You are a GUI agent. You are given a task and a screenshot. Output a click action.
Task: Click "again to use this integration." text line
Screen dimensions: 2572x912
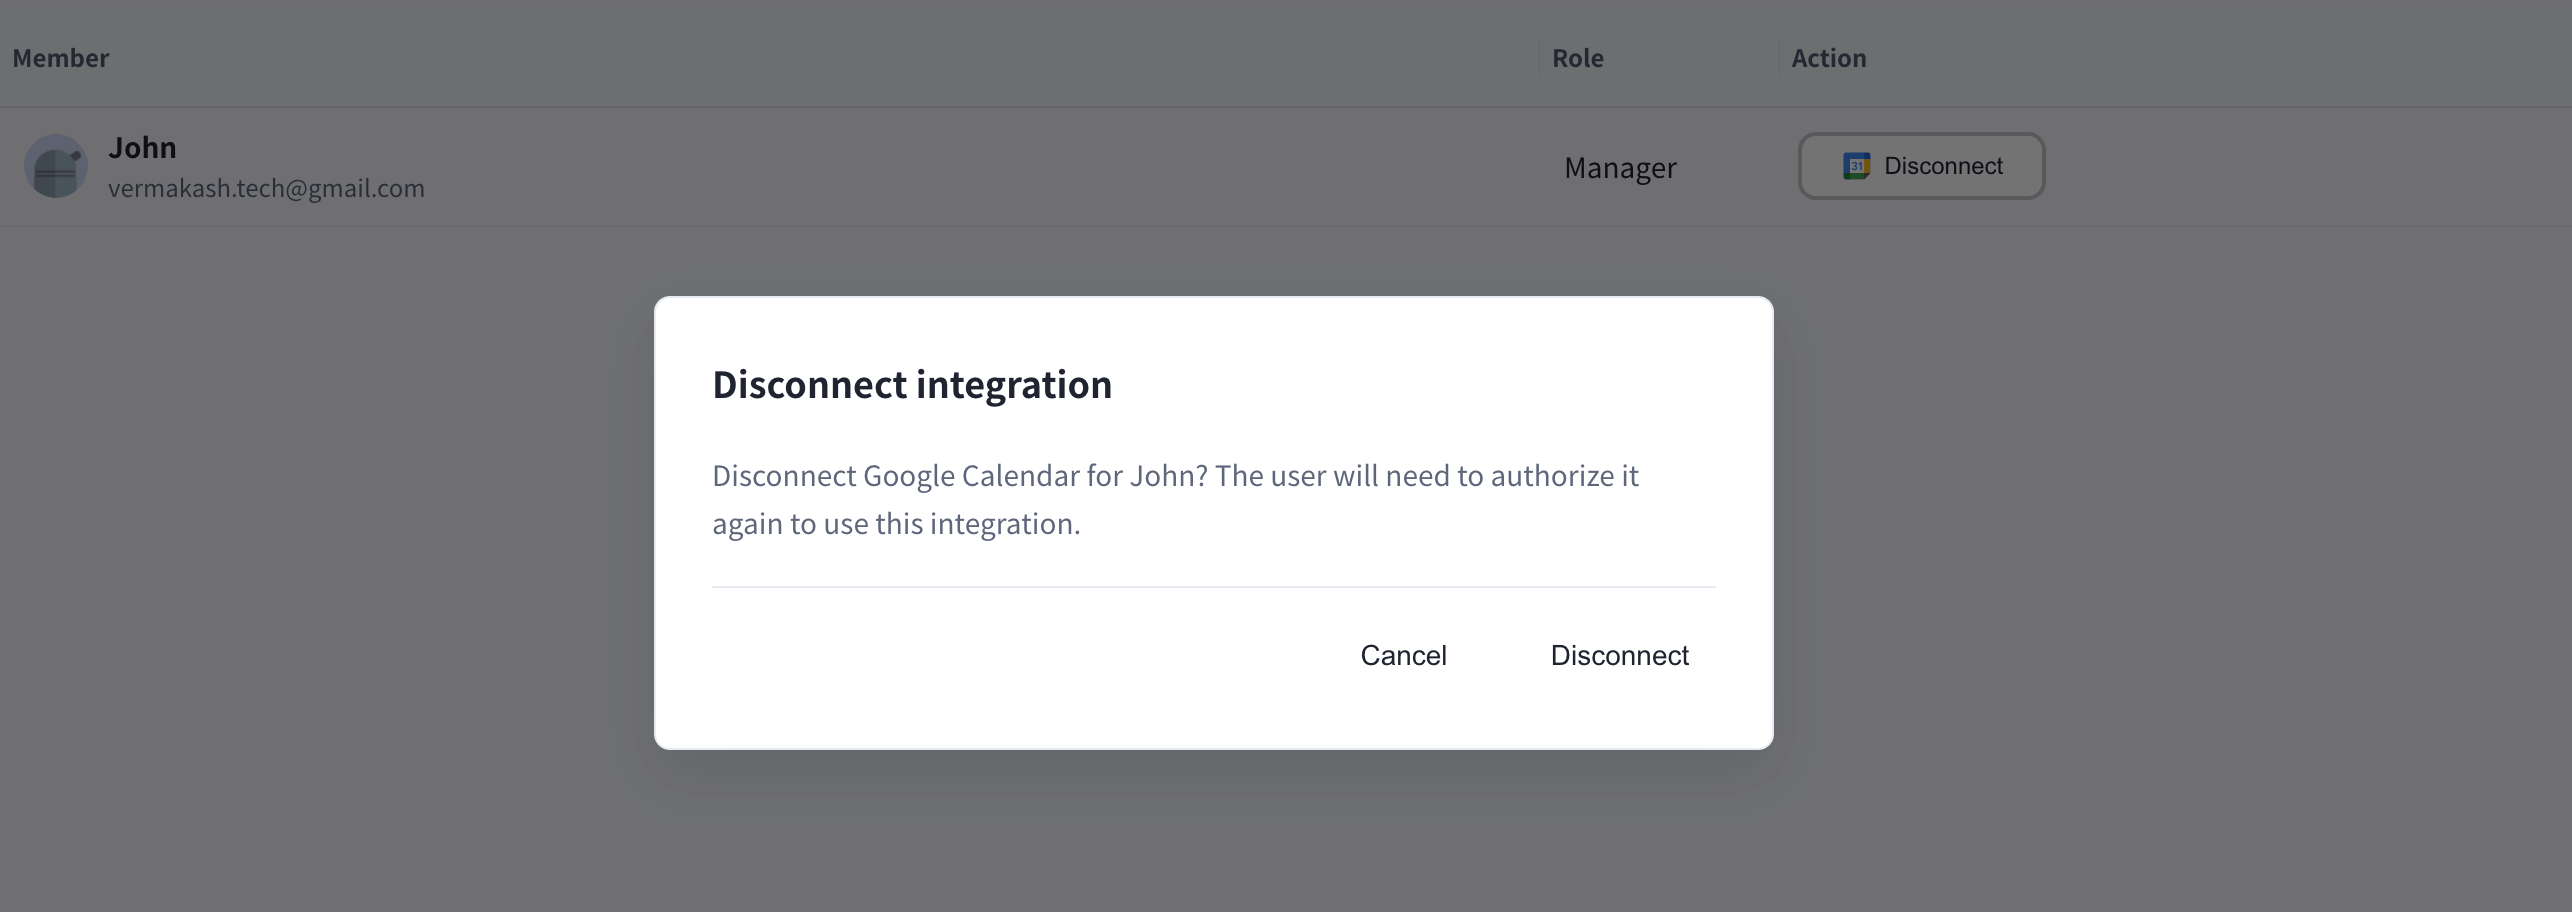tap(896, 523)
